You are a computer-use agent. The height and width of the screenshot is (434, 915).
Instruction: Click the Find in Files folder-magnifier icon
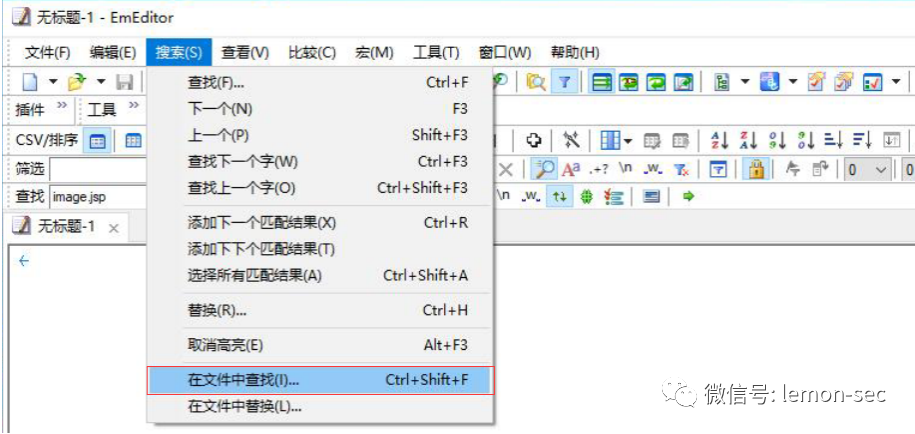coord(536,82)
